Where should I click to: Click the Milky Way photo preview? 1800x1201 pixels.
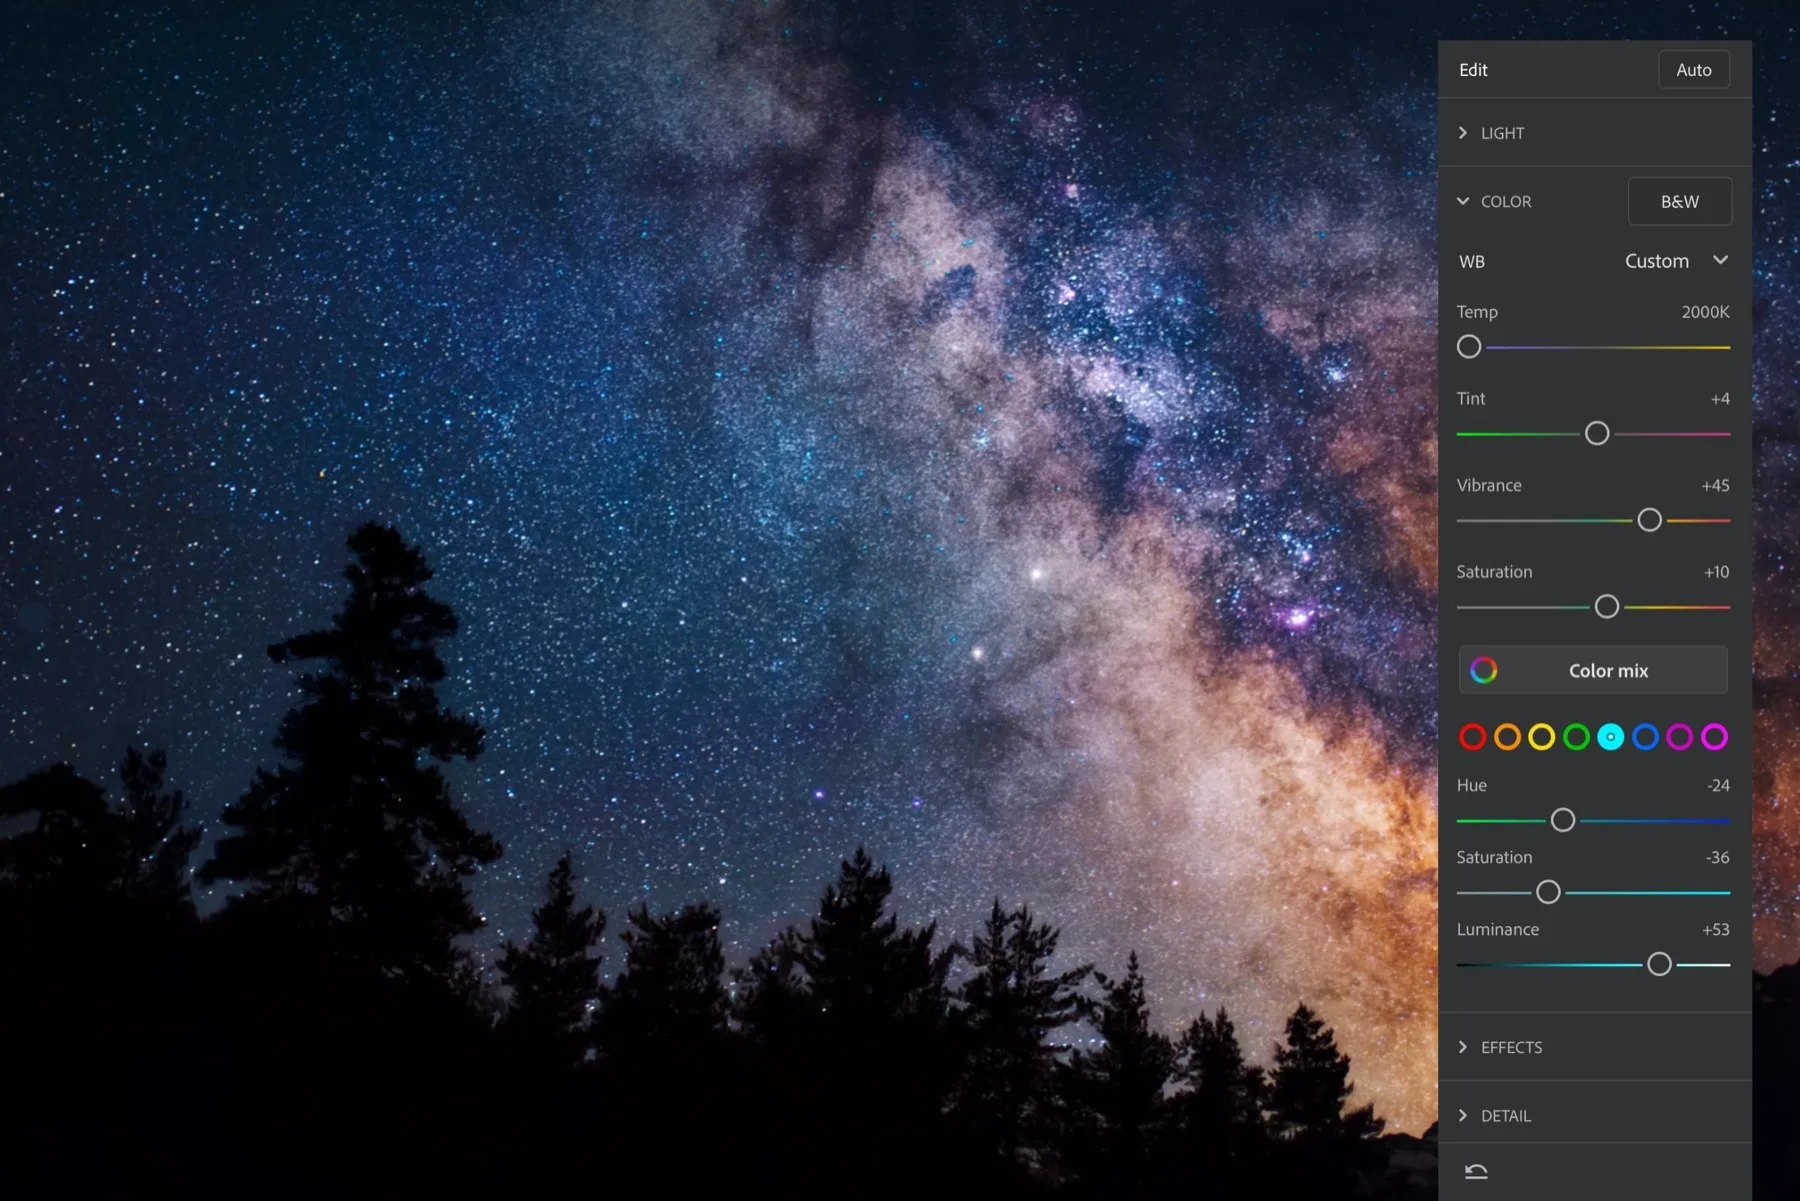tap(718, 600)
